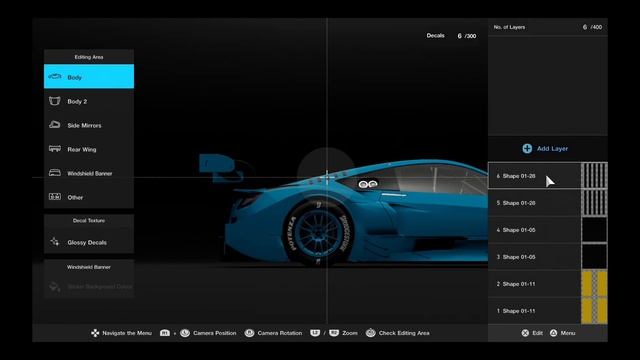The height and width of the screenshot is (360, 640).
Task: Click the Editing Area header
Action: 89,57
